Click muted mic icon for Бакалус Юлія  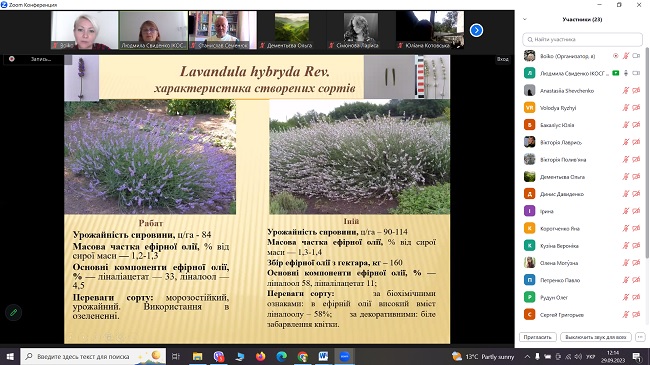coord(626,125)
